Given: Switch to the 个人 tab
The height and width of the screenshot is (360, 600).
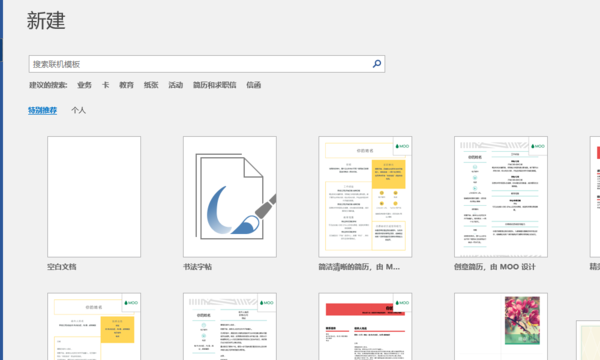Looking at the screenshot, I should click(78, 110).
